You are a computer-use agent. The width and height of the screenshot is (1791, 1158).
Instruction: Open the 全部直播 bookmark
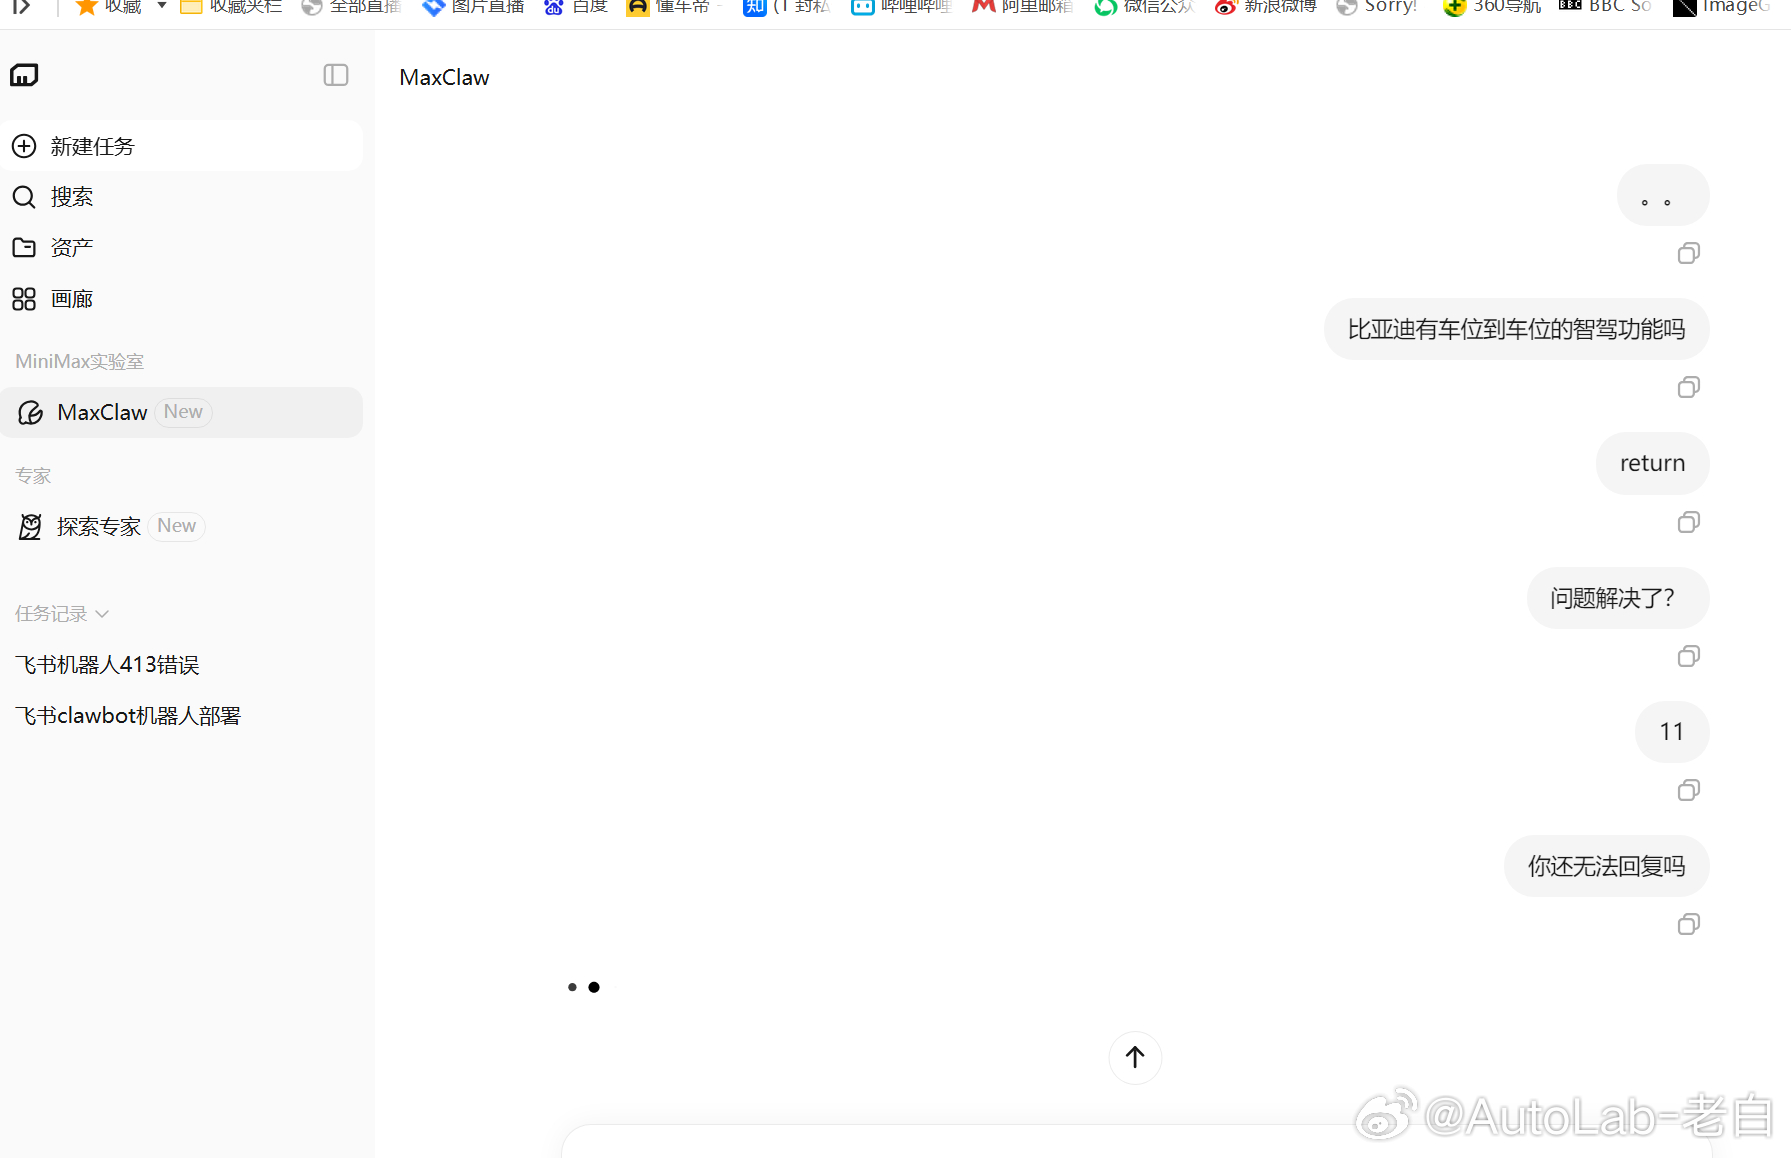[351, 7]
